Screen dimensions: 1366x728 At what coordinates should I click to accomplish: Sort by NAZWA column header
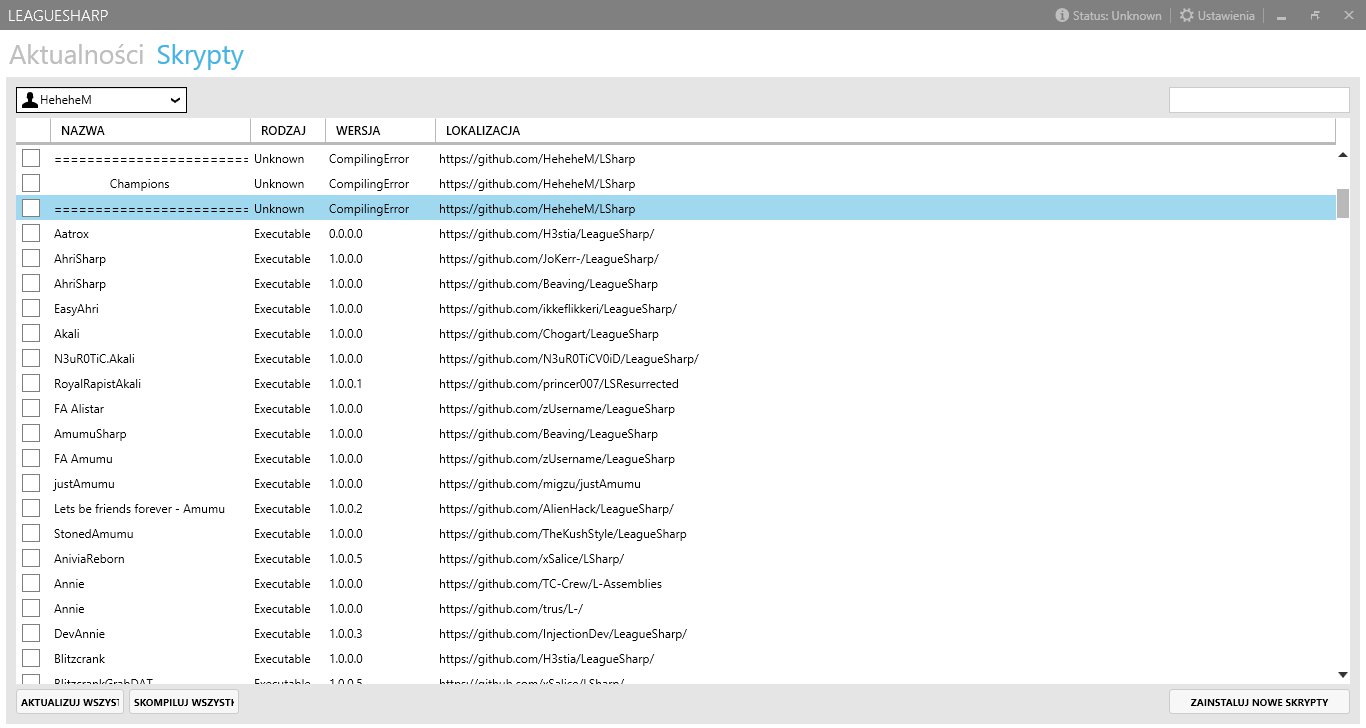click(150, 131)
